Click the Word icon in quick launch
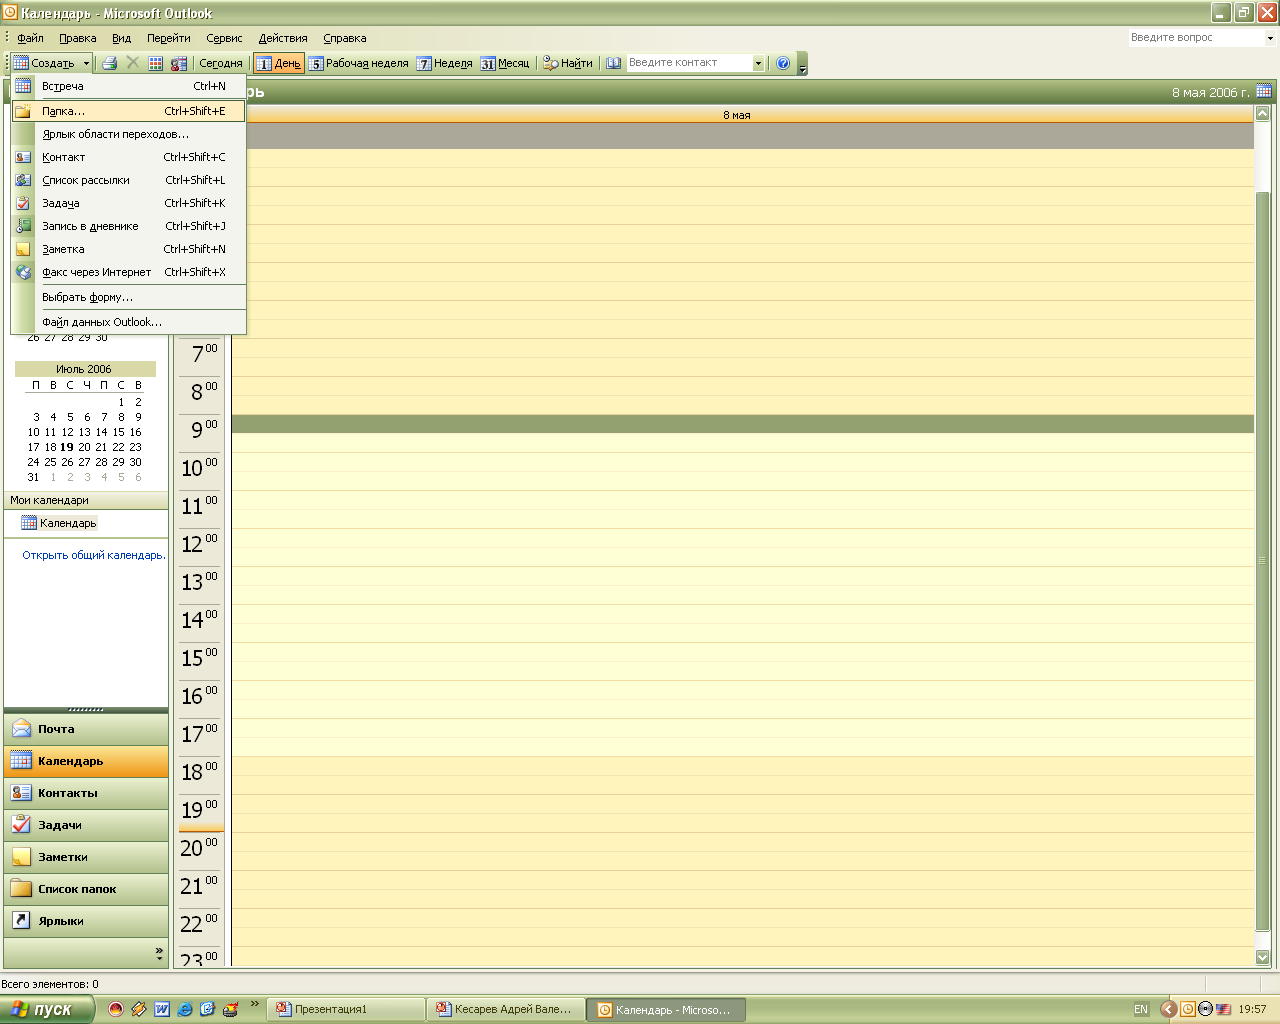The height and width of the screenshot is (1024, 1280). click(x=162, y=1009)
